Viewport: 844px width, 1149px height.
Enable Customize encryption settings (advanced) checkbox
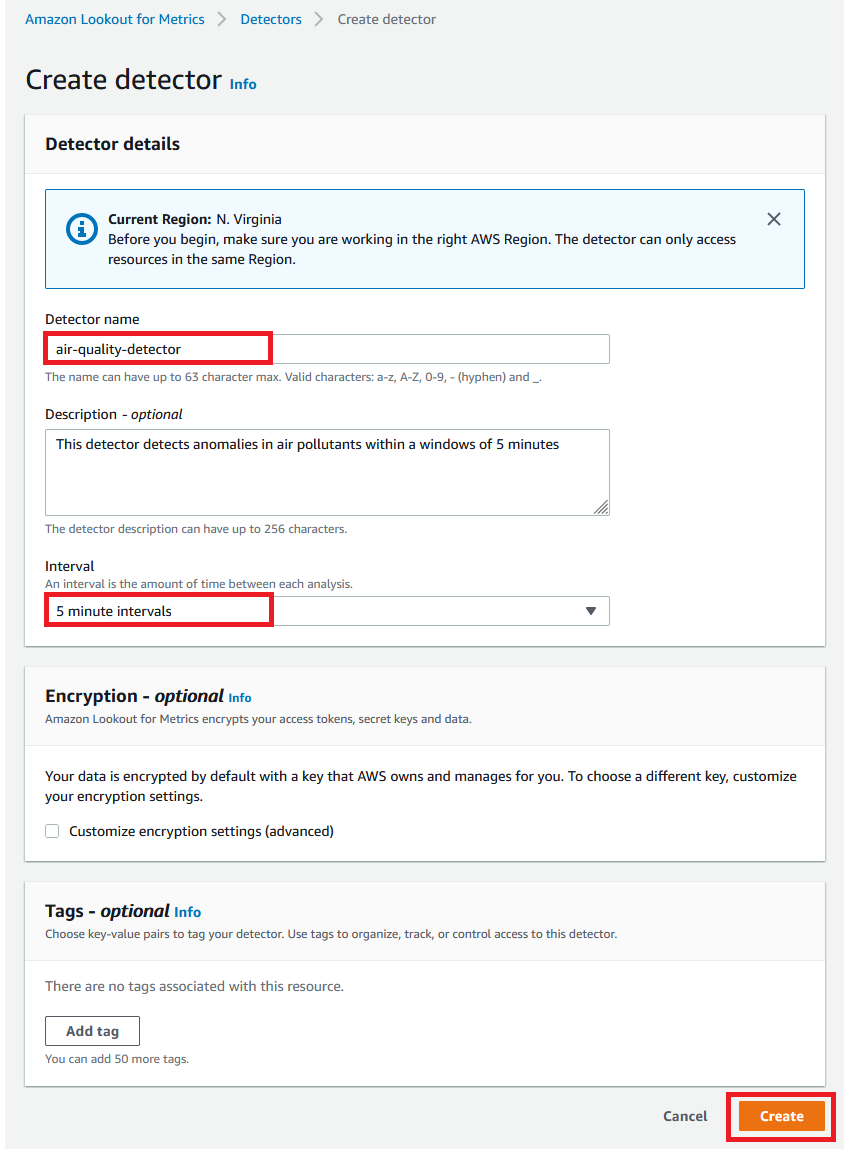tap(52, 831)
